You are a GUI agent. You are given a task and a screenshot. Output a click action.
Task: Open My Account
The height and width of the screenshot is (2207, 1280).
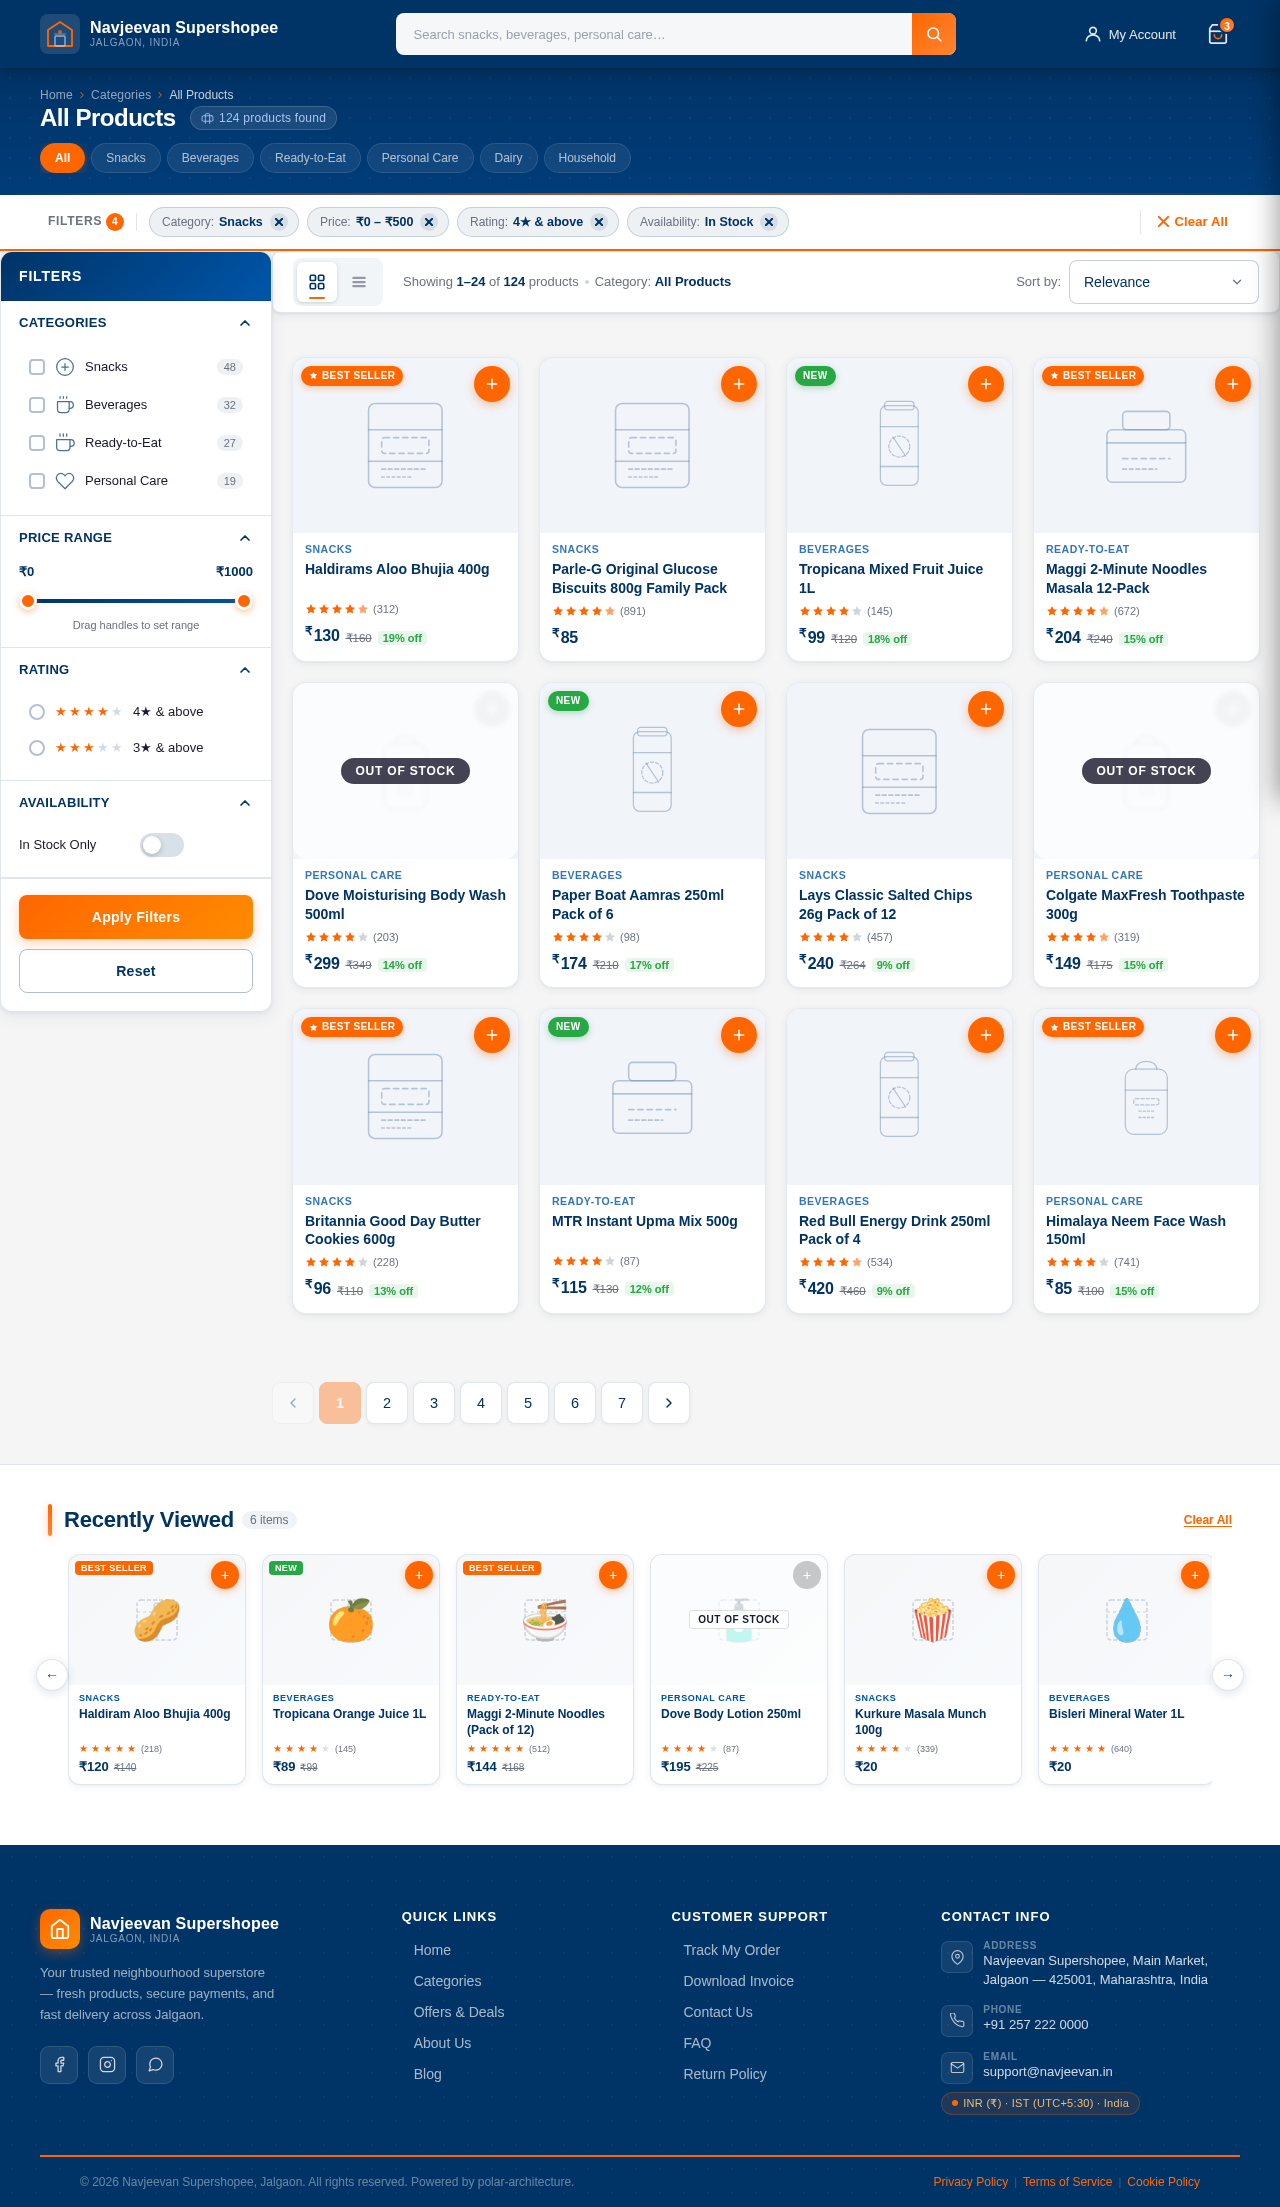coord(1131,34)
